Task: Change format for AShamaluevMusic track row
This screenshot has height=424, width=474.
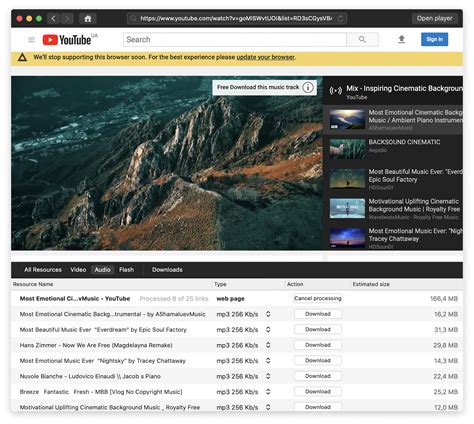Action: pyautogui.click(x=268, y=314)
